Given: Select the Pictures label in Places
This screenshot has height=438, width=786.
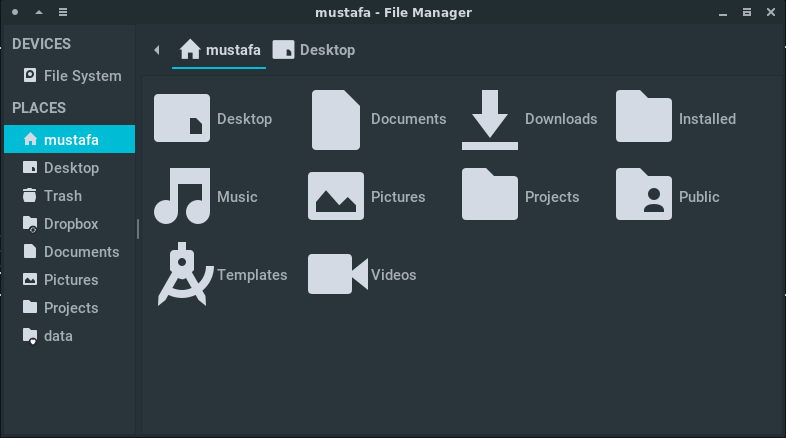Looking at the screenshot, I should pyautogui.click(x=71, y=280).
